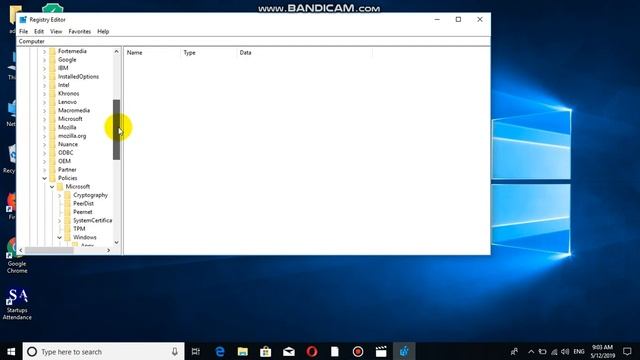Open Task View from taskbar
The height and width of the screenshot is (360, 640).
[196, 351]
